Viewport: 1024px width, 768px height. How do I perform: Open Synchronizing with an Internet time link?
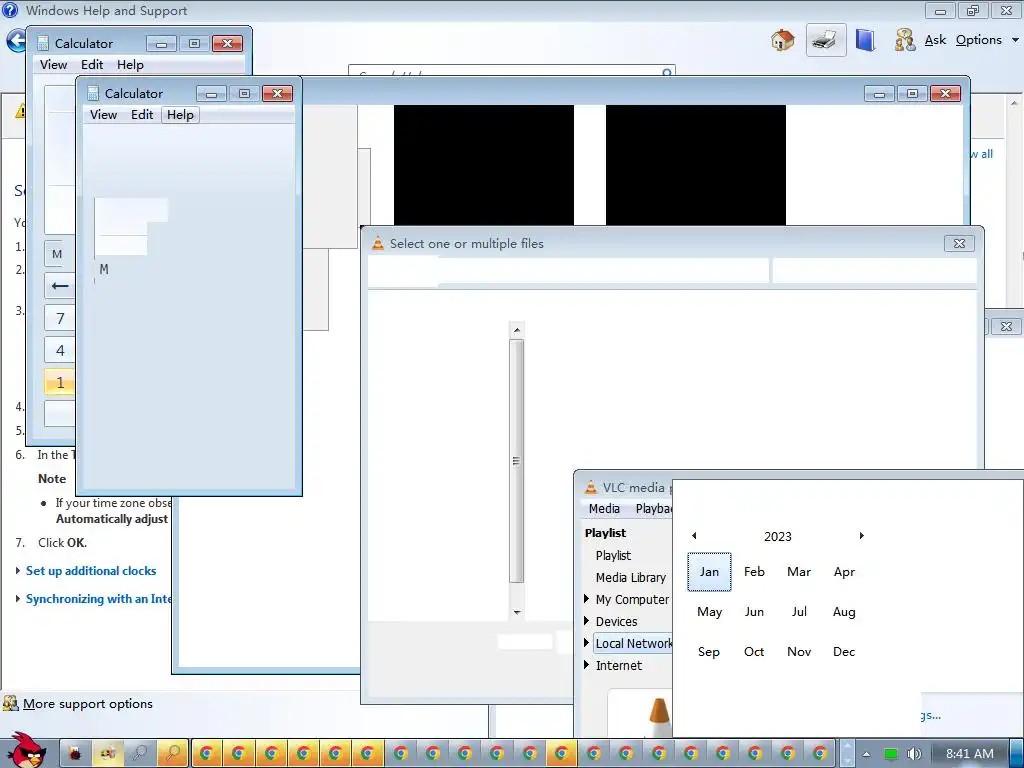coord(98,599)
